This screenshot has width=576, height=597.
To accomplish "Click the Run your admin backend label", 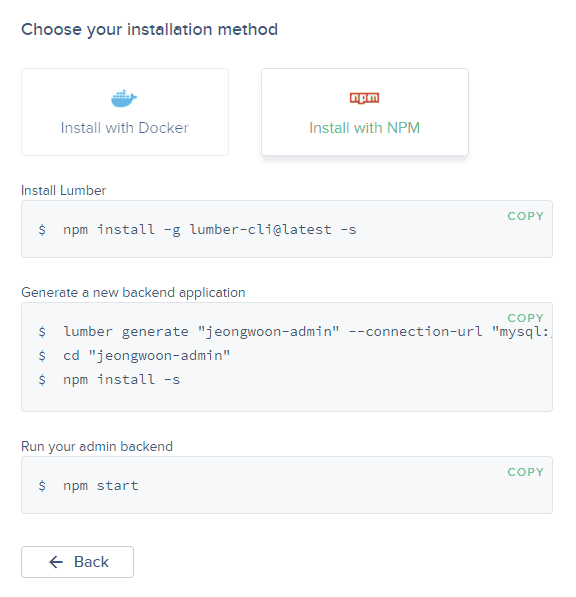I will pyautogui.click(x=97, y=446).
